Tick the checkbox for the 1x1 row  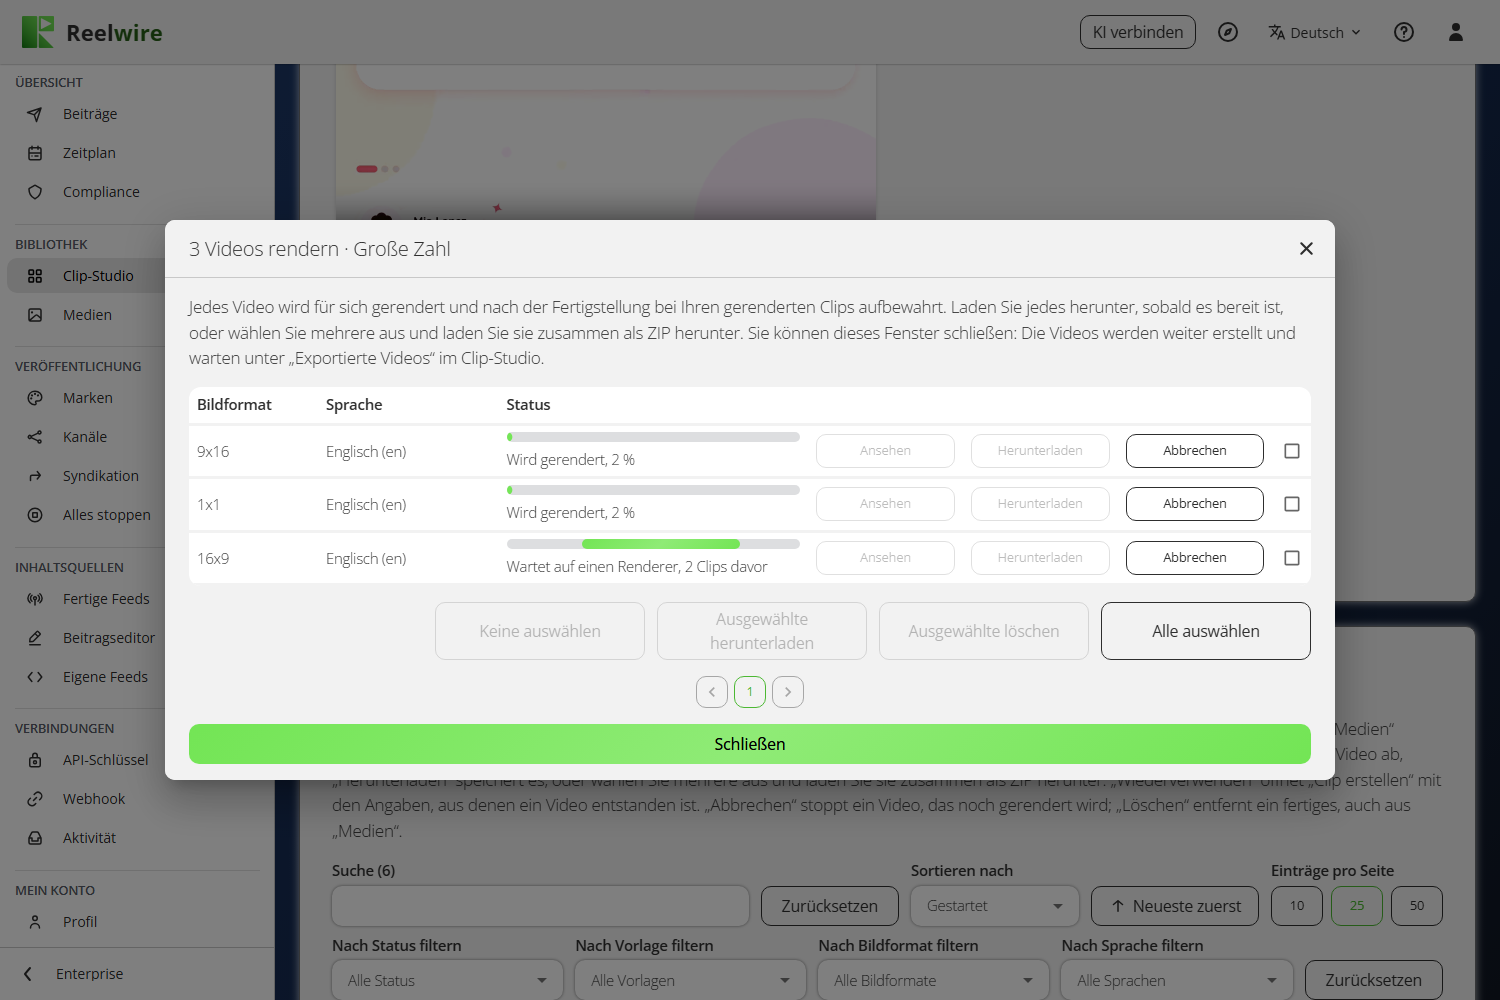point(1292,504)
